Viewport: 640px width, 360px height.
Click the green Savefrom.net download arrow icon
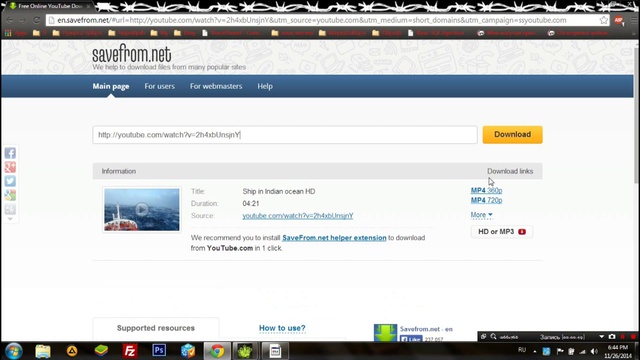[x=385, y=332]
